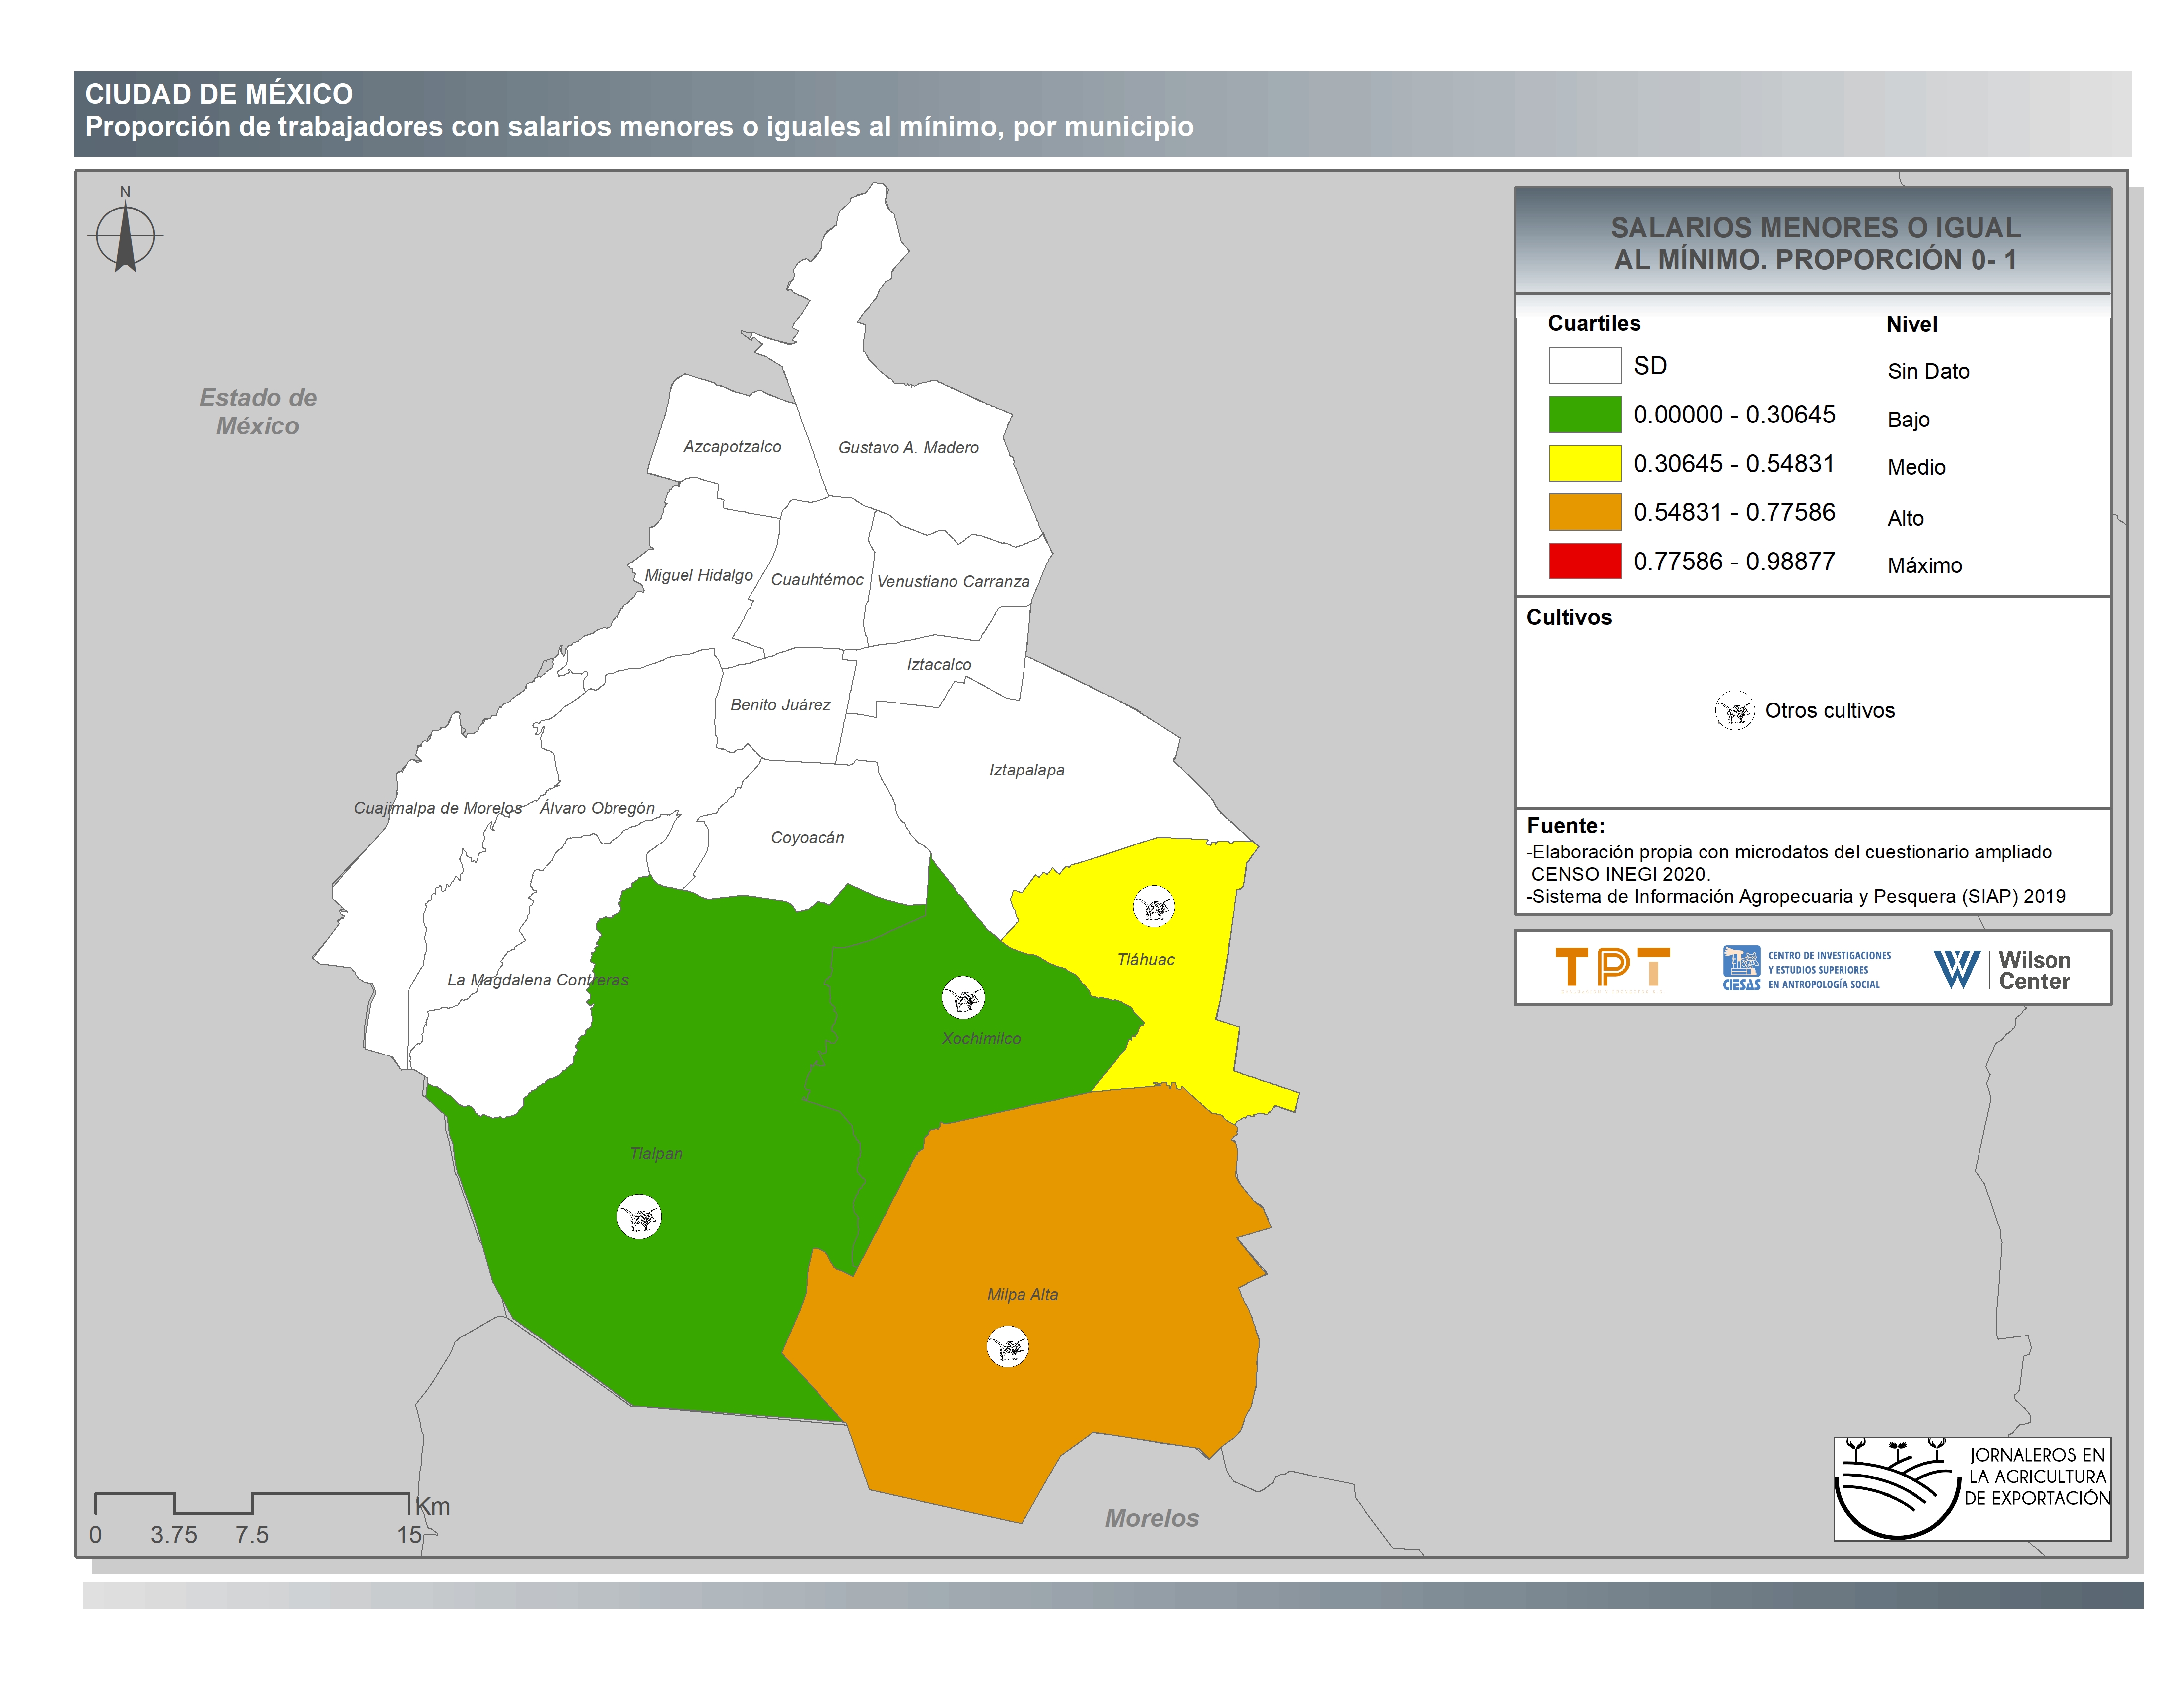Screen dimensions: 2184x1688
Task: Click the Otros cultivos legend icon
Action: click(x=1734, y=710)
